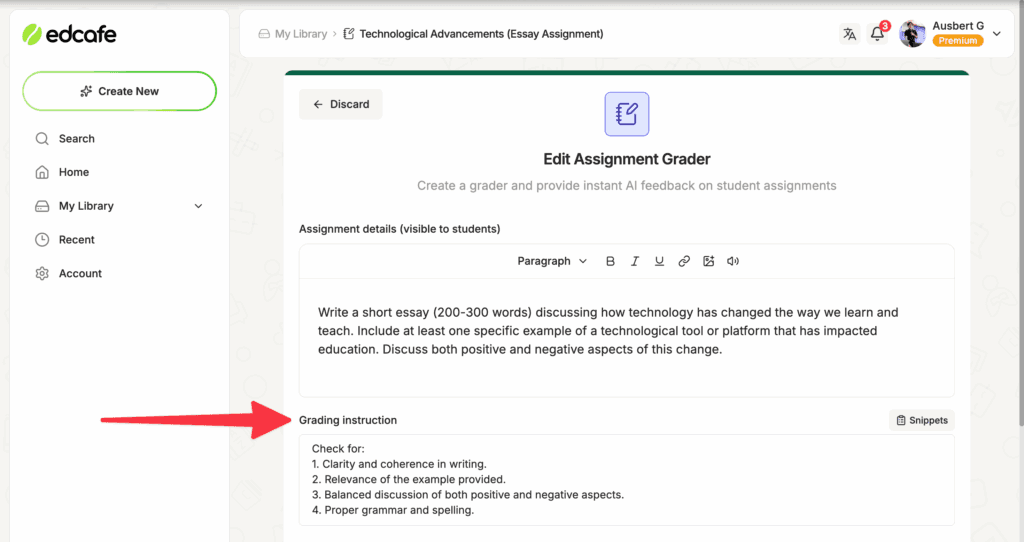Insert image using the image icon
The height and width of the screenshot is (542, 1024).
708,261
